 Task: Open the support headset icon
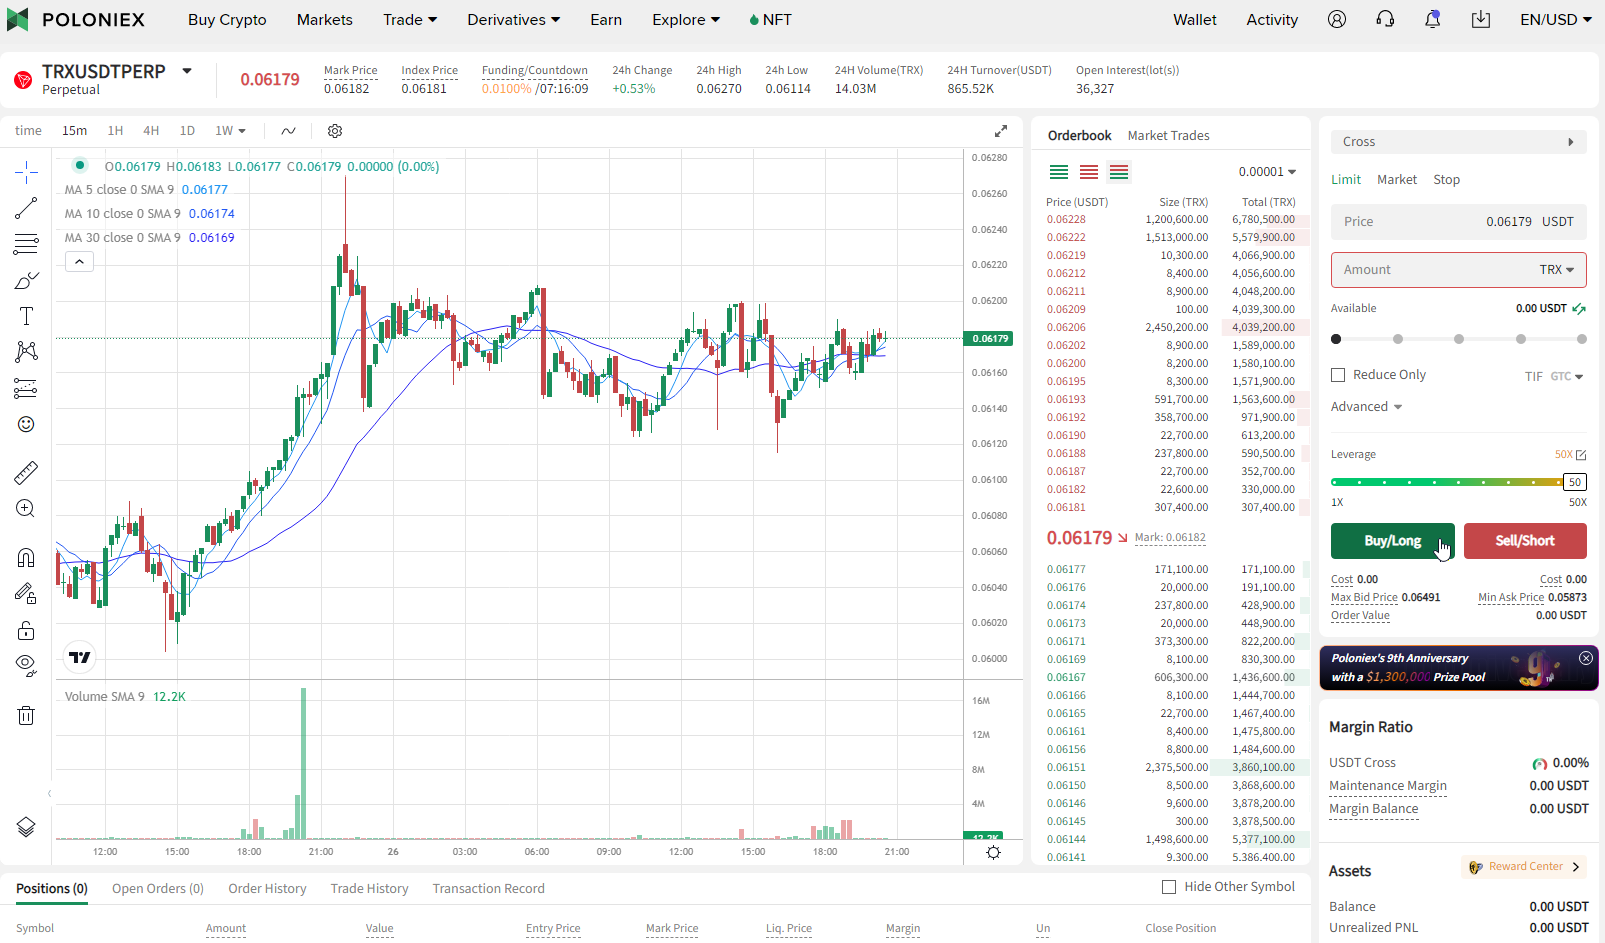(x=1385, y=19)
